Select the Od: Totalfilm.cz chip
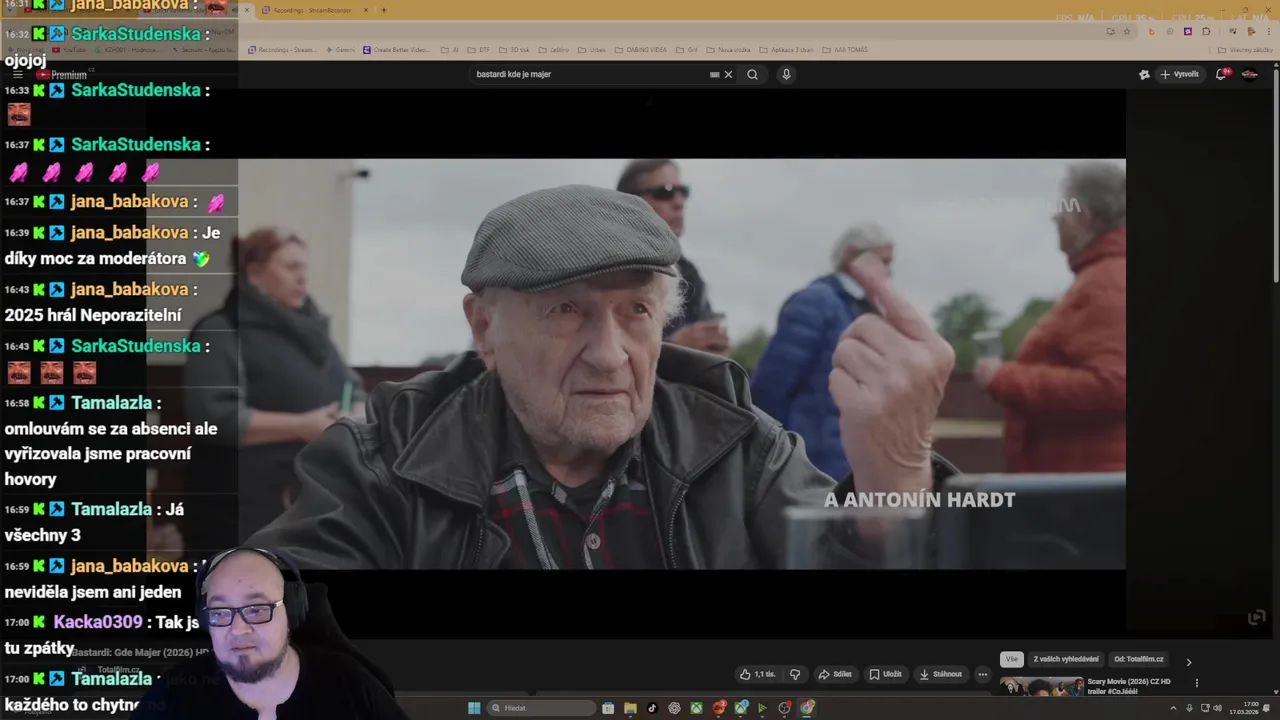The height and width of the screenshot is (720, 1280). [1139, 659]
